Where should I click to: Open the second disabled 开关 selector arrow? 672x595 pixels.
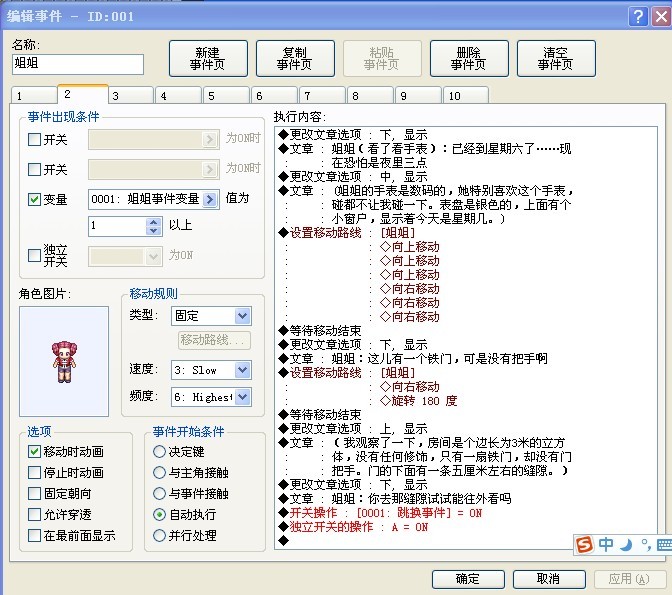pyautogui.click(x=210, y=169)
